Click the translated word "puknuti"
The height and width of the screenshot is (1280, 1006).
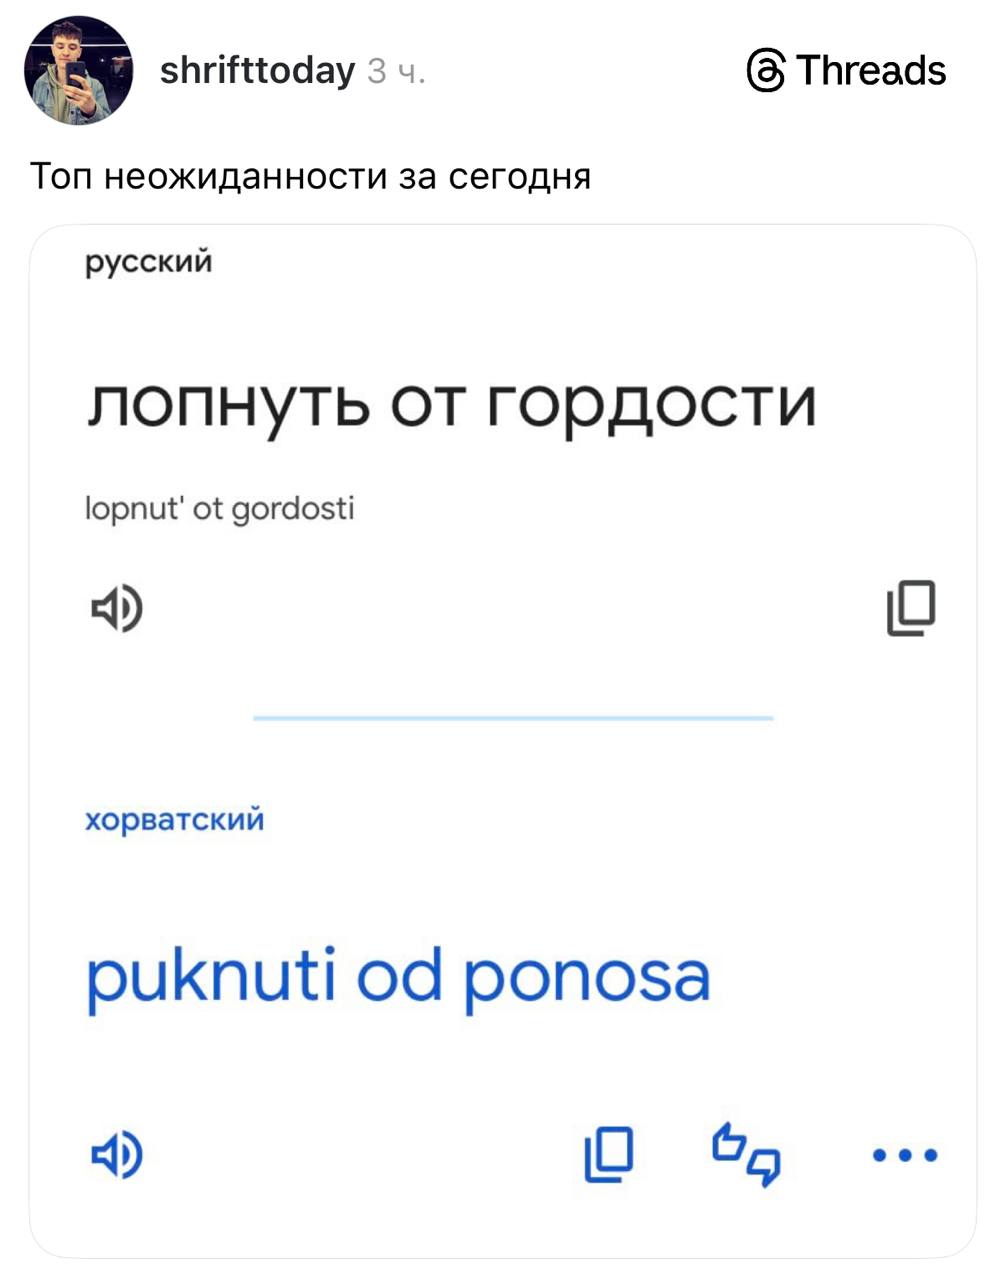(210, 977)
